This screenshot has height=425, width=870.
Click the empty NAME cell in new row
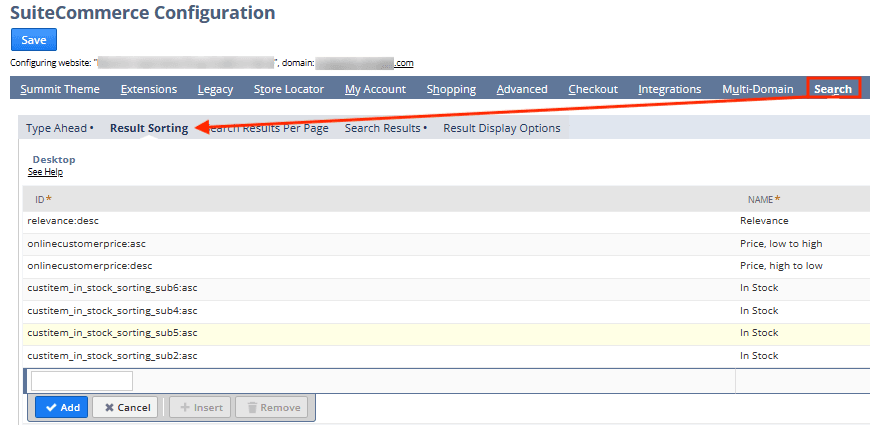pyautogui.click(x=803, y=381)
